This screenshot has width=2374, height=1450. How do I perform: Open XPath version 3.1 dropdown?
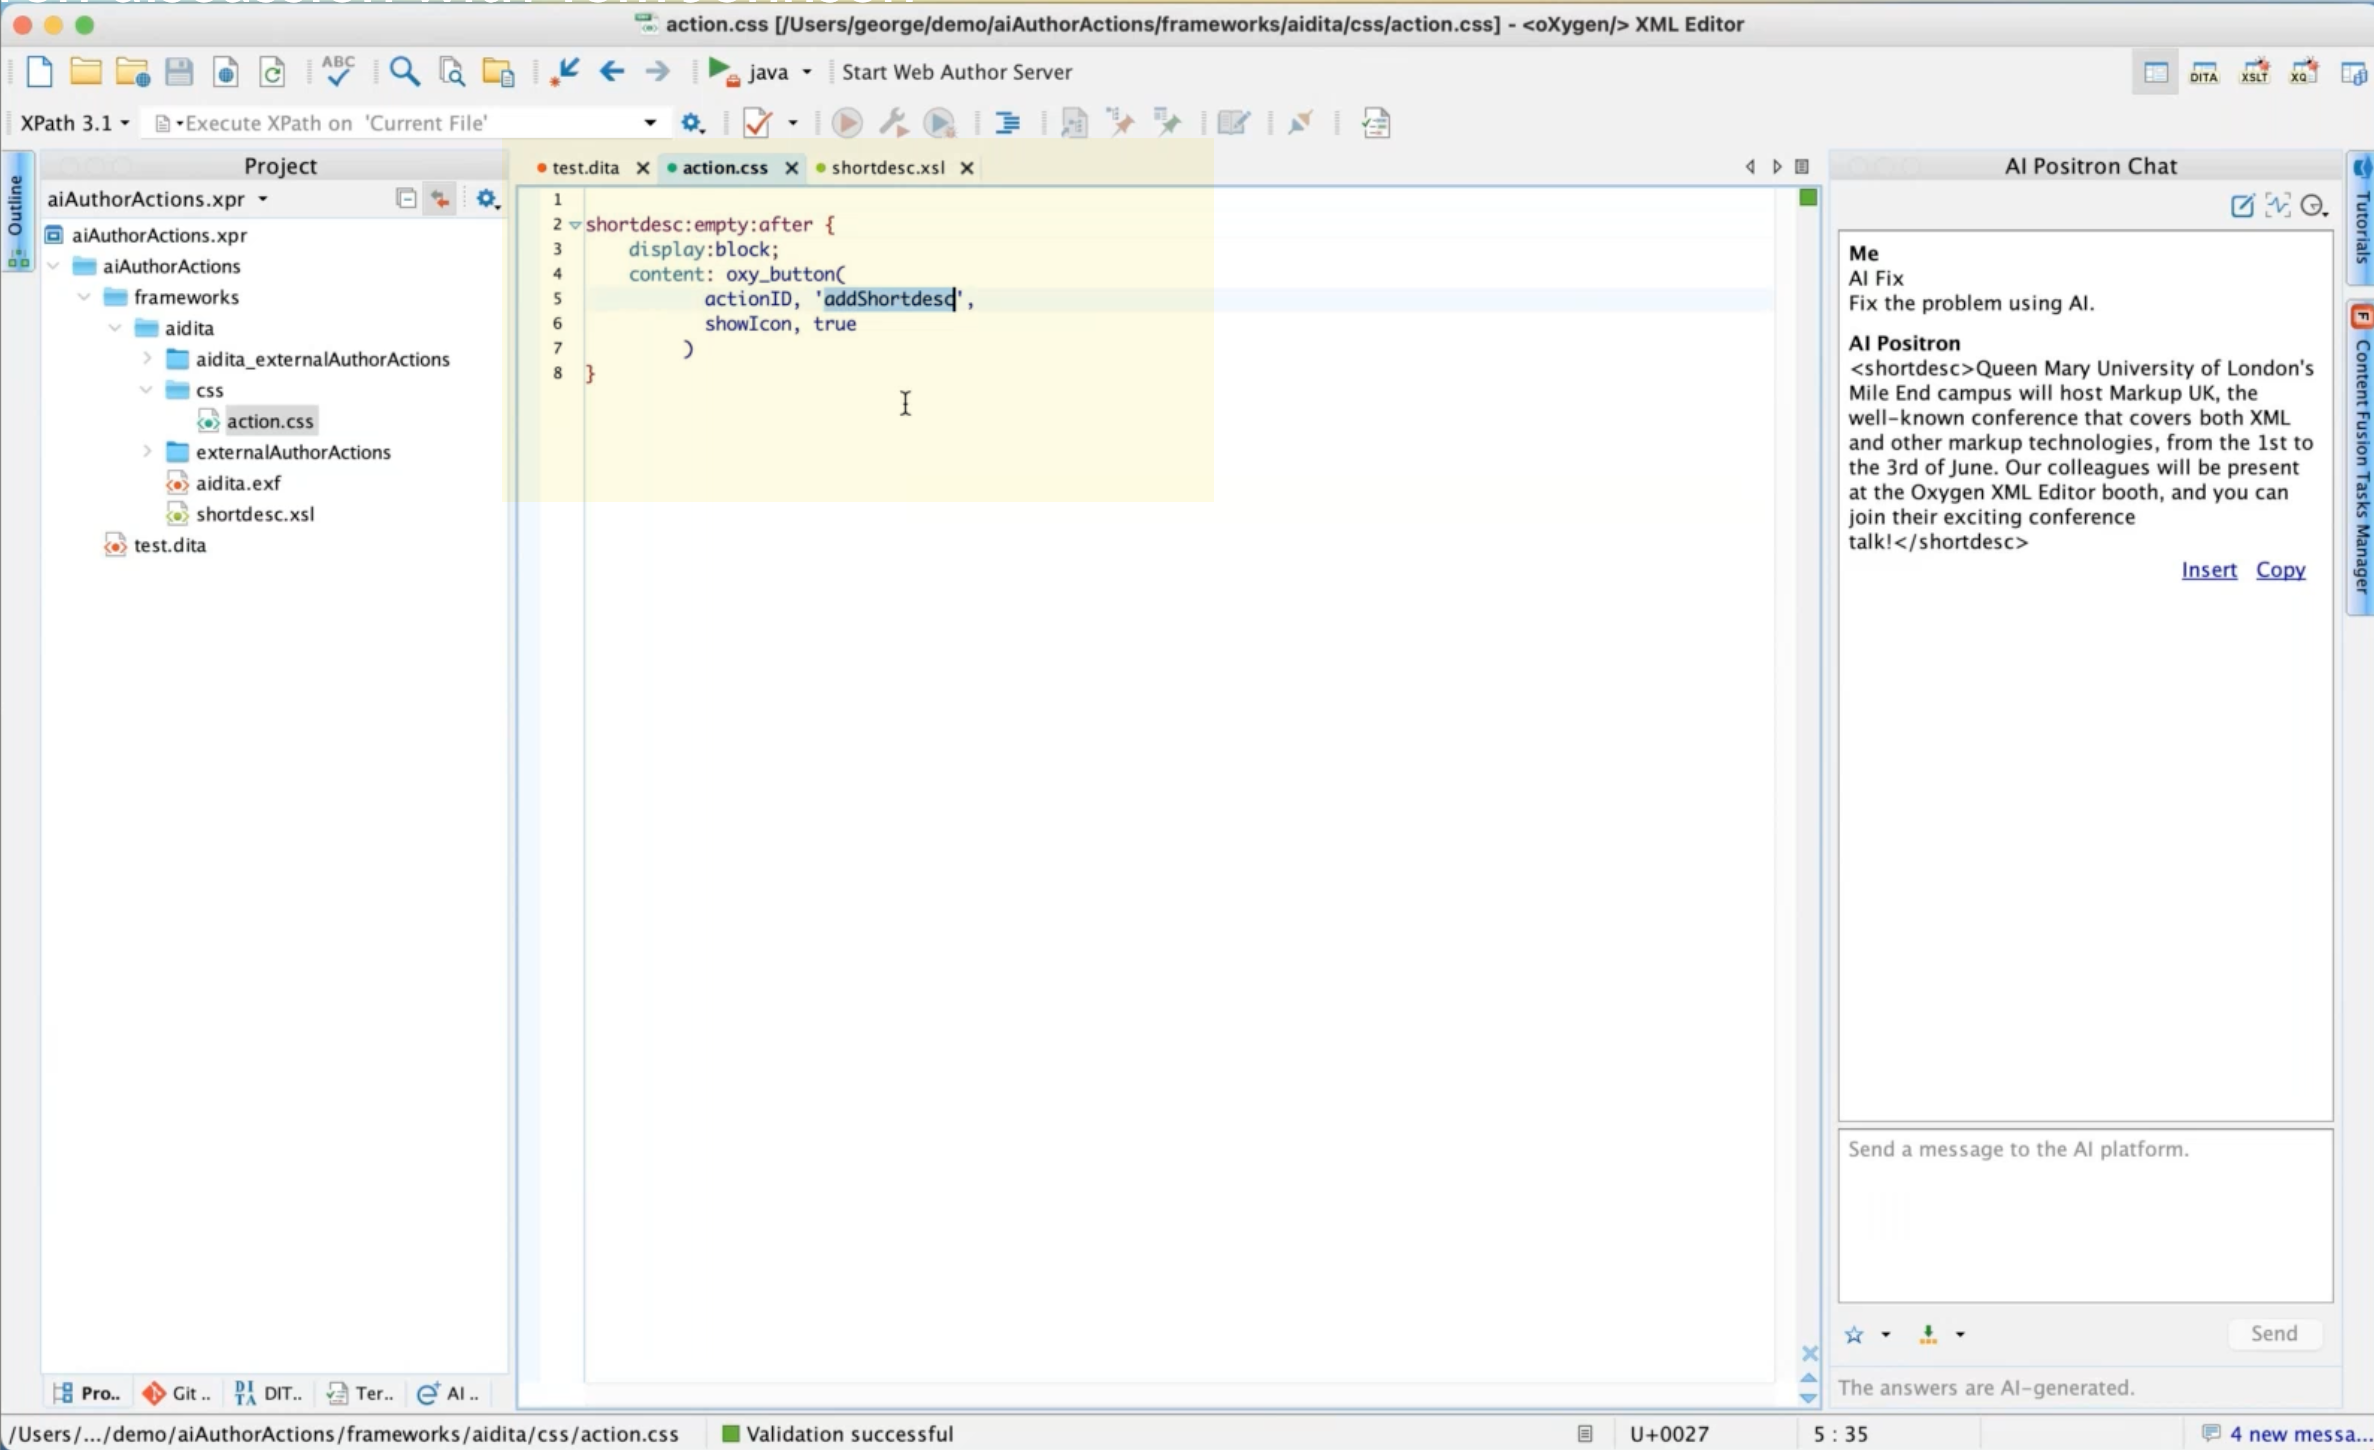74,123
